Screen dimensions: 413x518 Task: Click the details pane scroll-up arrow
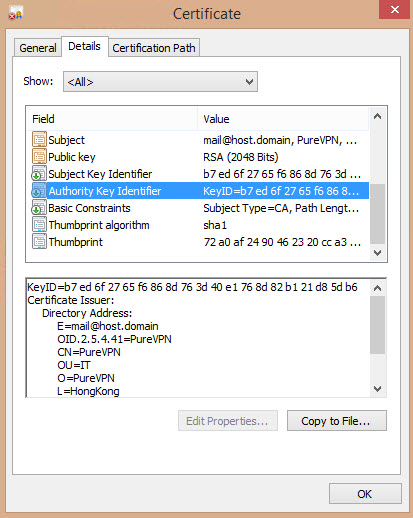click(x=377, y=288)
